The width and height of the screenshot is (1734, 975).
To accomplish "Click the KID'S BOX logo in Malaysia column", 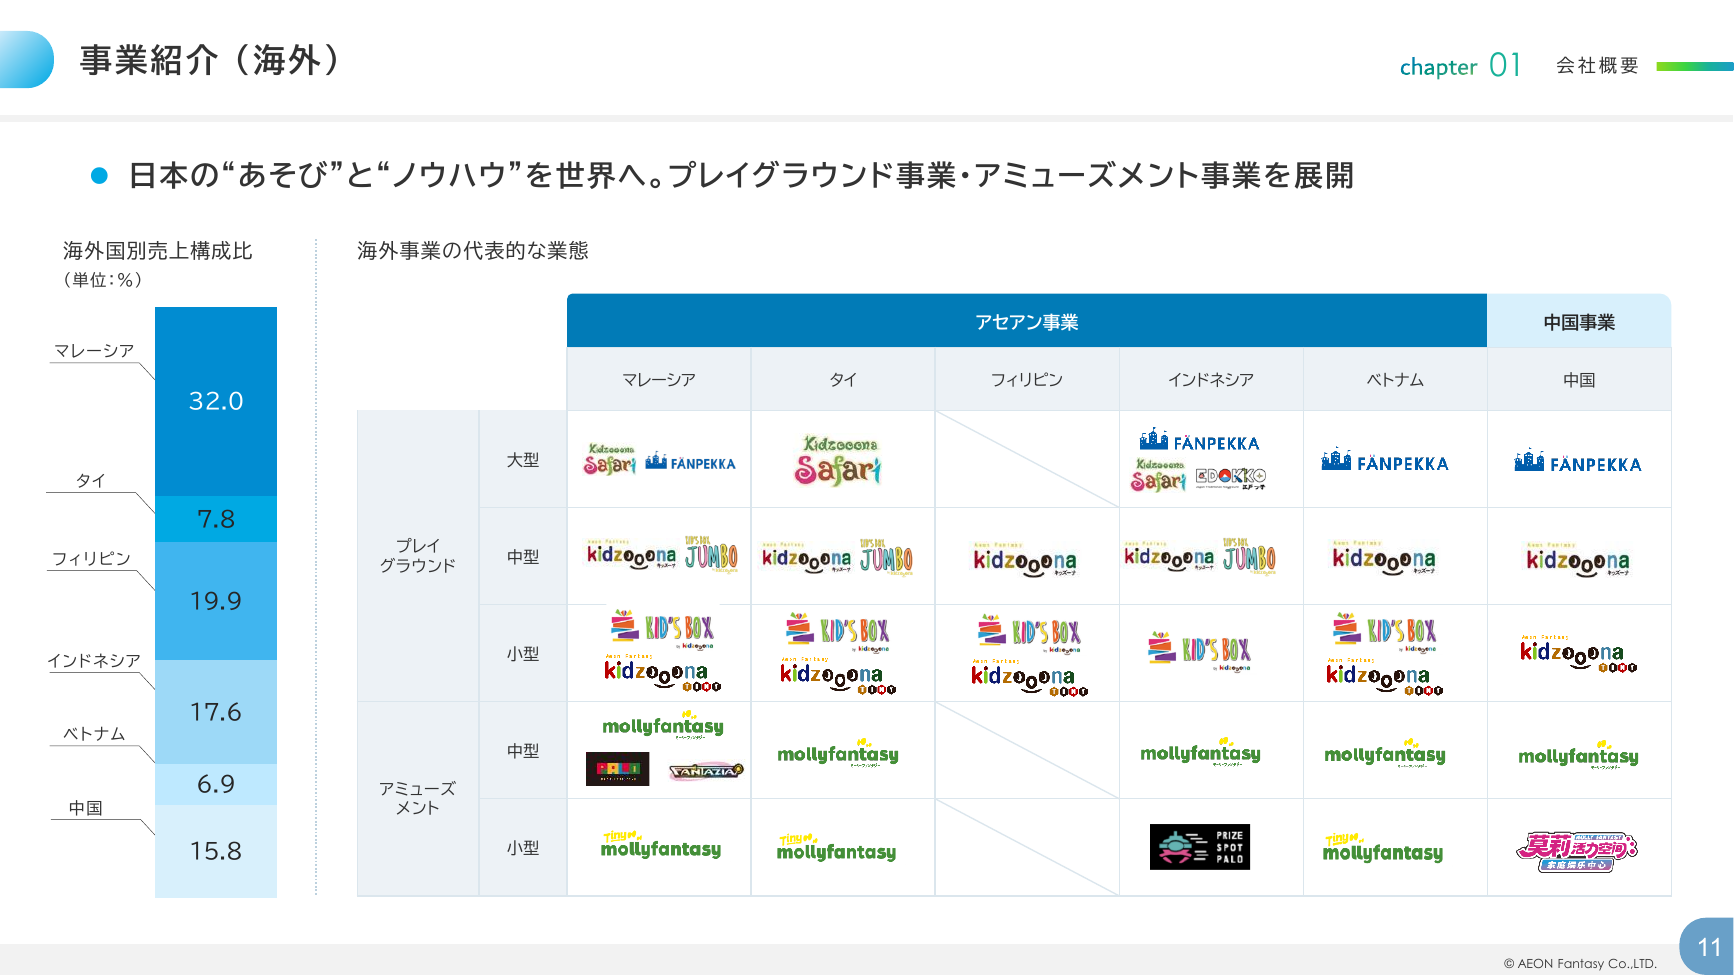I will 662,629.
